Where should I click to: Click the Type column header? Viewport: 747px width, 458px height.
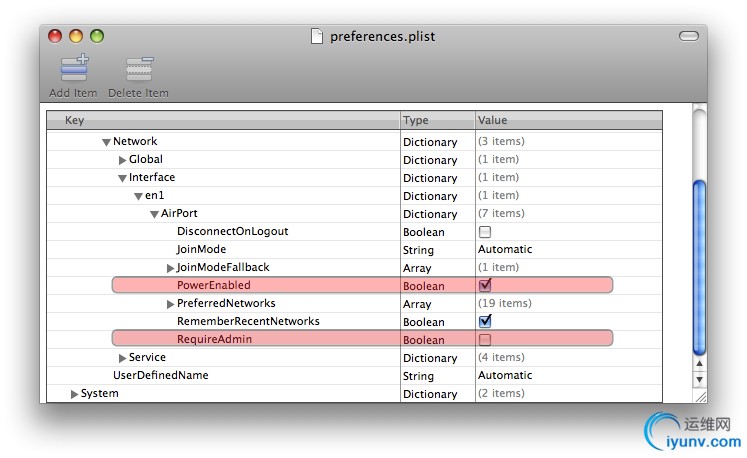pyautogui.click(x=436, y=121)
